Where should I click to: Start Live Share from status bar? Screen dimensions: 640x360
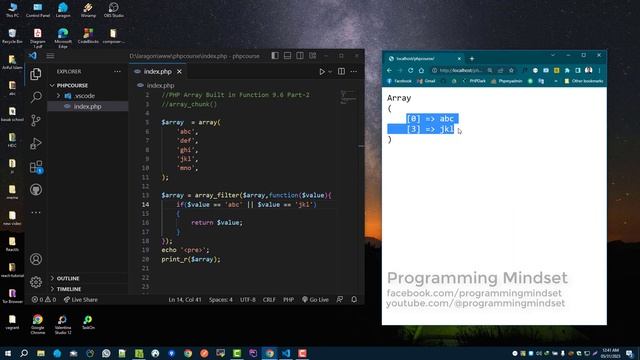click(x=80, y=300)
